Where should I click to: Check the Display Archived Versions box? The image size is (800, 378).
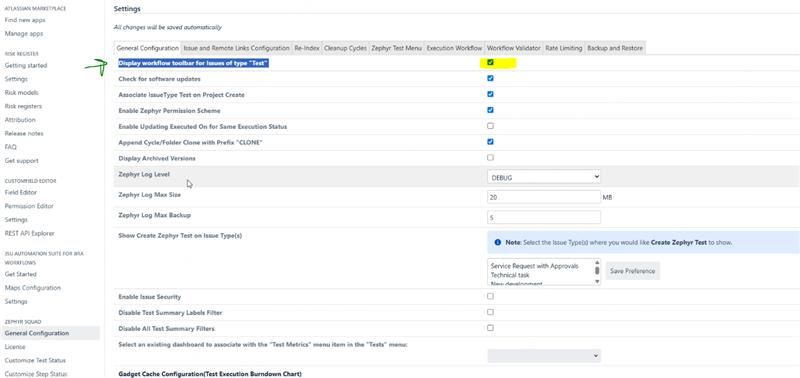click(490, 158)
